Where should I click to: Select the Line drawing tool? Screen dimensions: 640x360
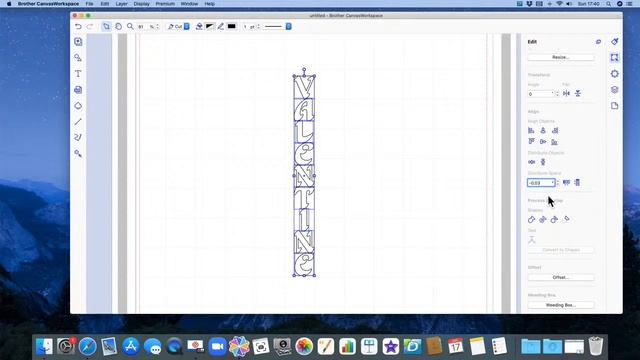78,122
